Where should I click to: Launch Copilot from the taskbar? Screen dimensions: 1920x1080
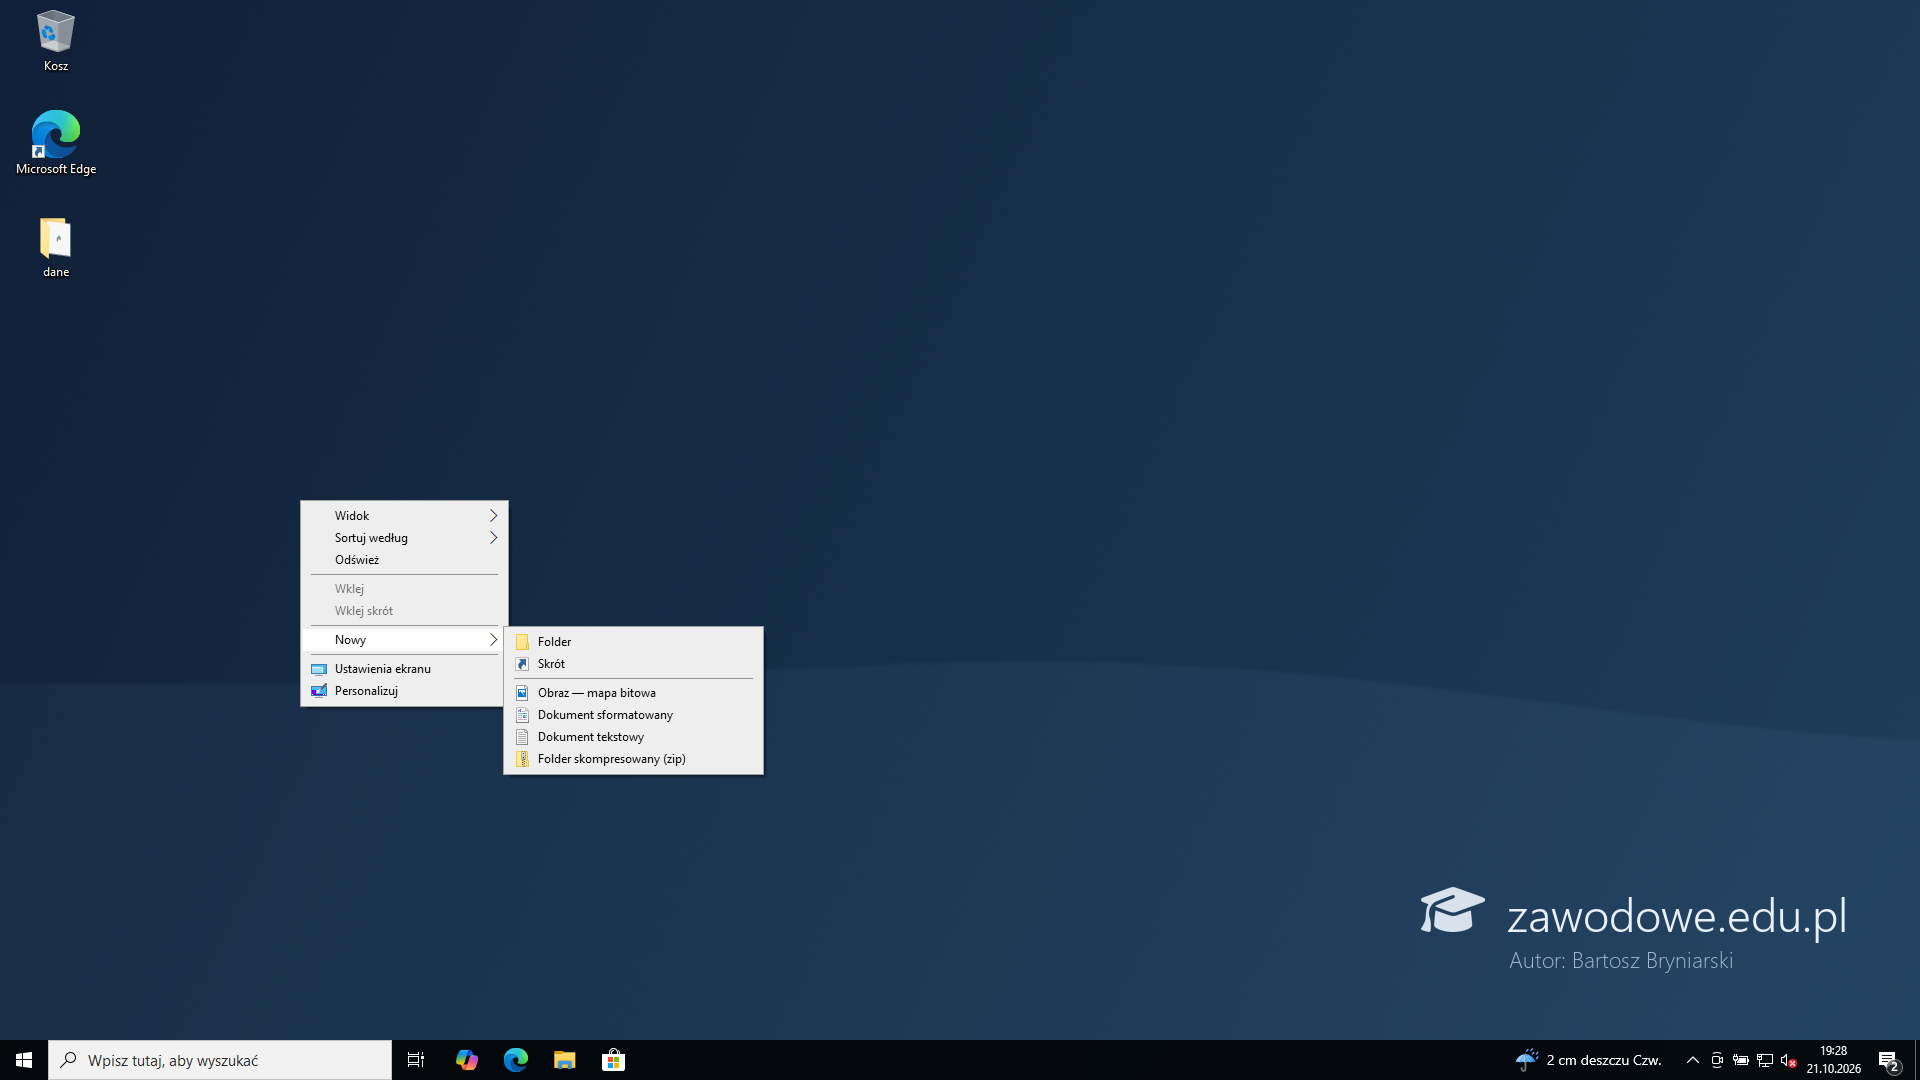[x=466, y=1060]
